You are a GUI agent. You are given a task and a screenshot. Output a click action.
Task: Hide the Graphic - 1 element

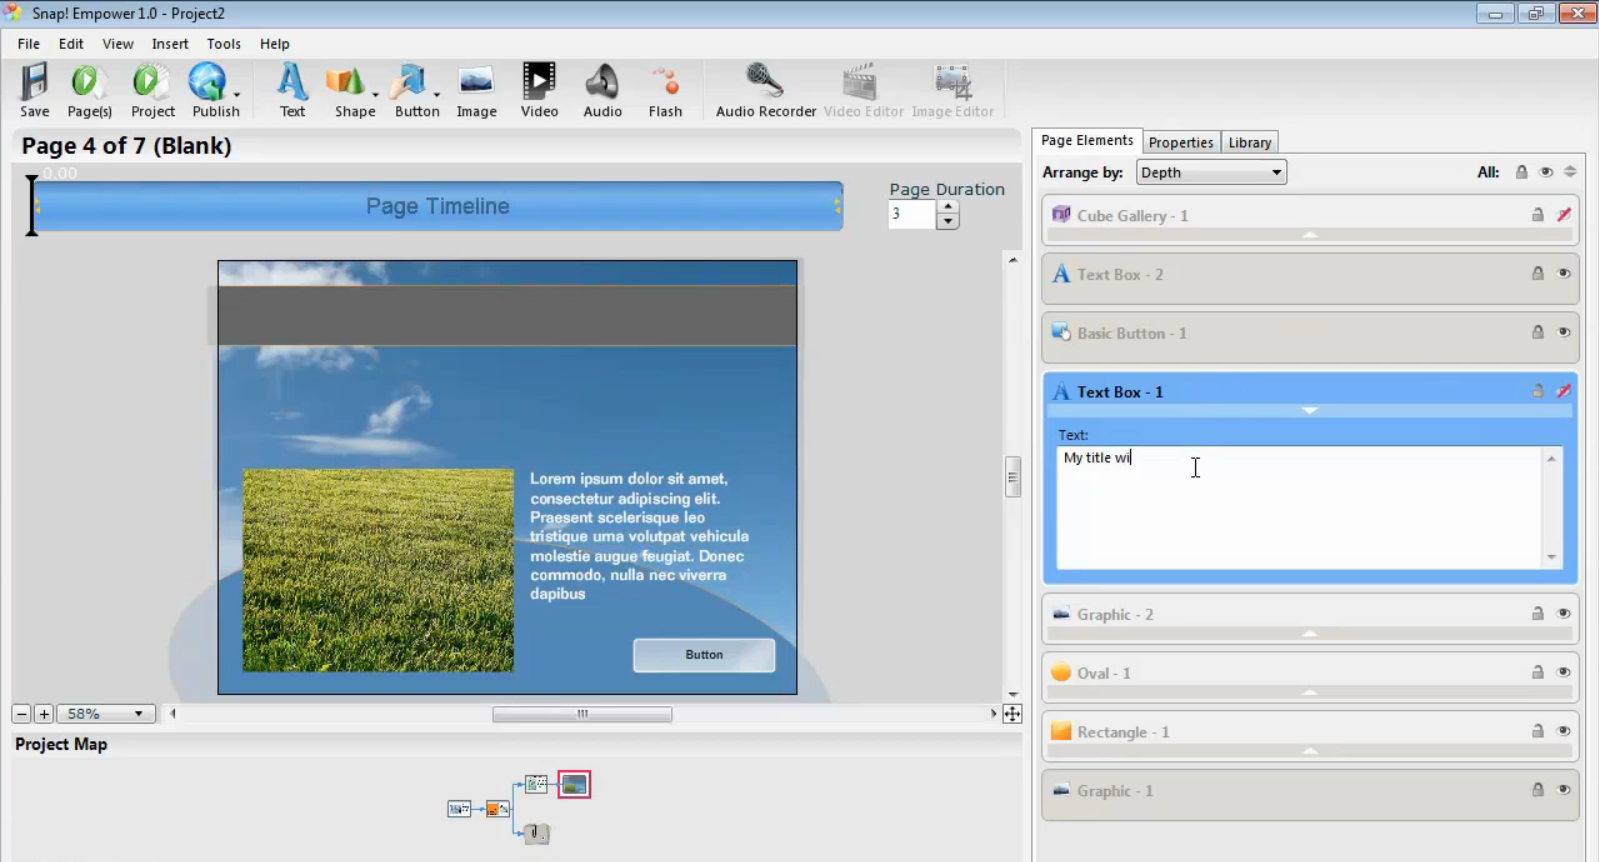(1564, 790)
